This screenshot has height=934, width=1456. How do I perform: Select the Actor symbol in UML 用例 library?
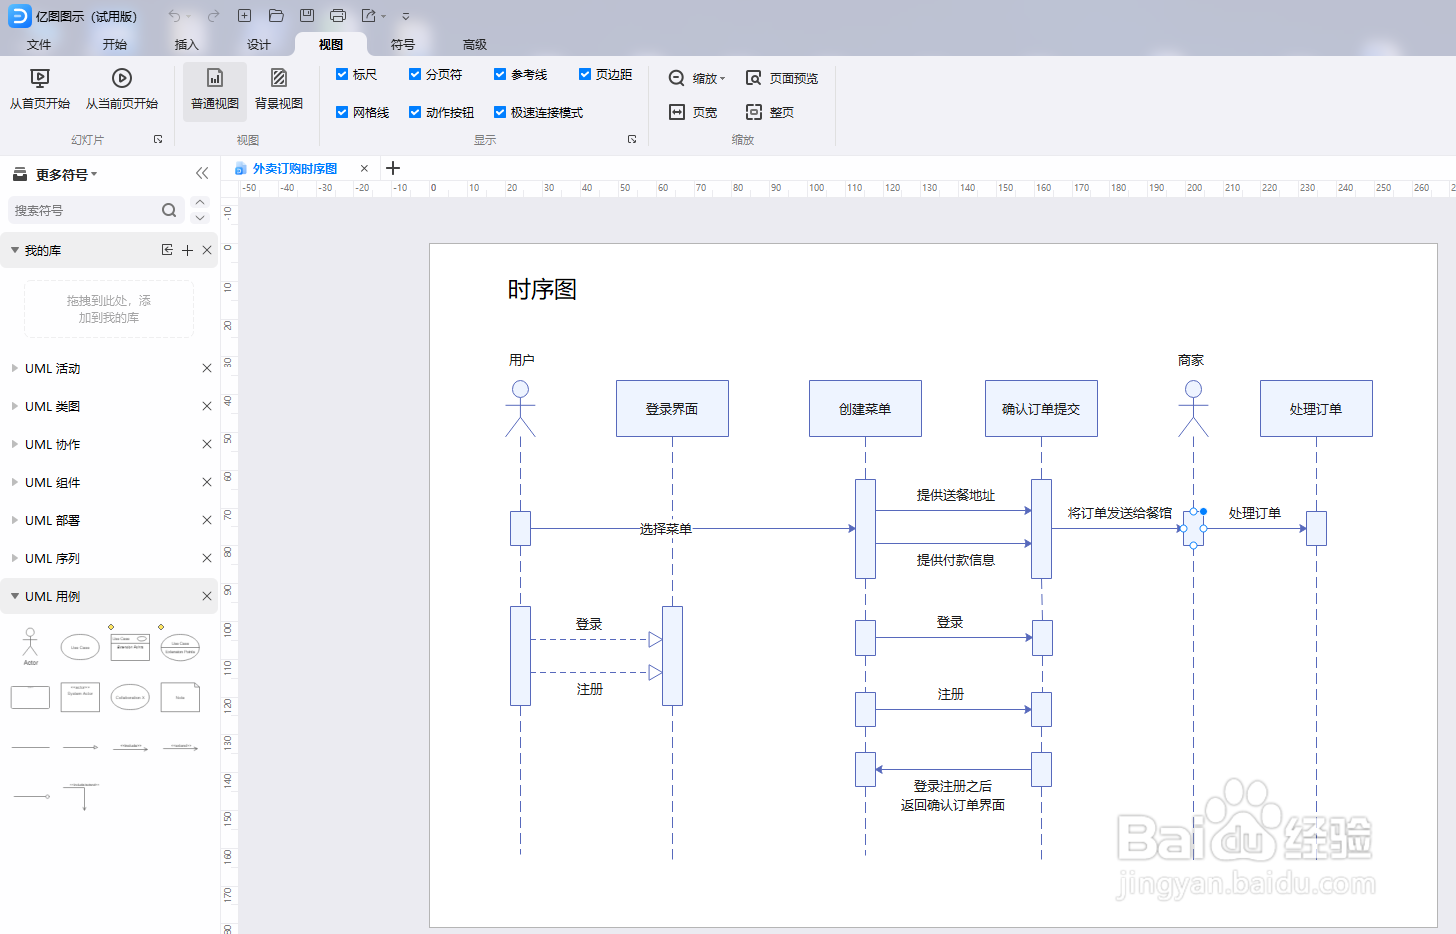[x=29, y=645]
